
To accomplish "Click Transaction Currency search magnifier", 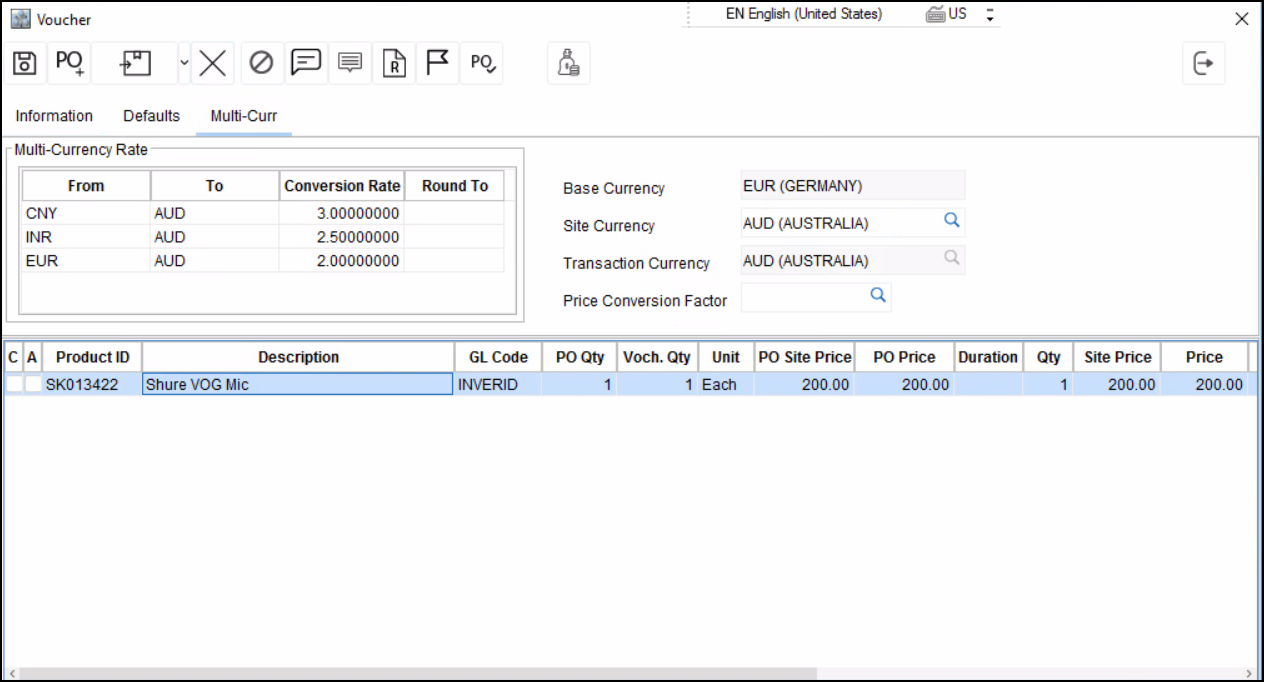I will pyautogui.click(x=952, y=258).
